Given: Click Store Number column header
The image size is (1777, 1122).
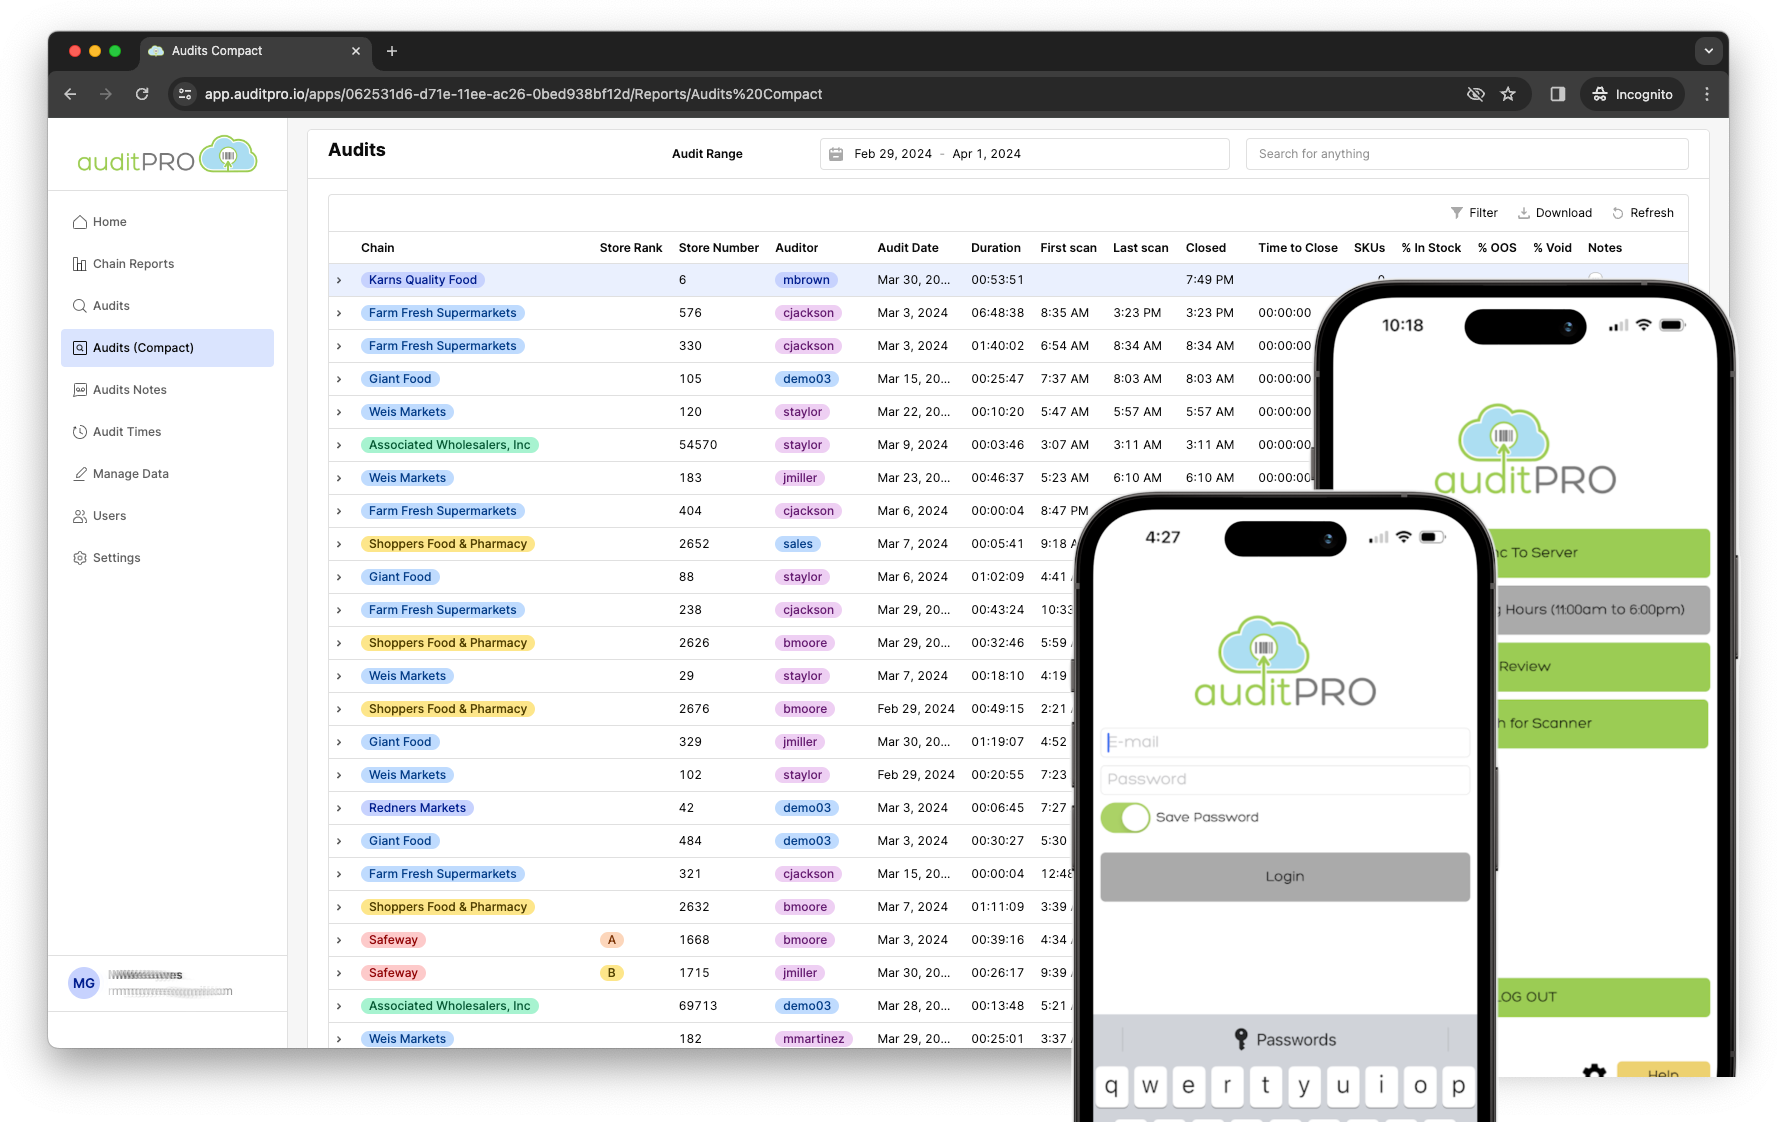Looking at the screenshot, I should (x=718, y=248).
